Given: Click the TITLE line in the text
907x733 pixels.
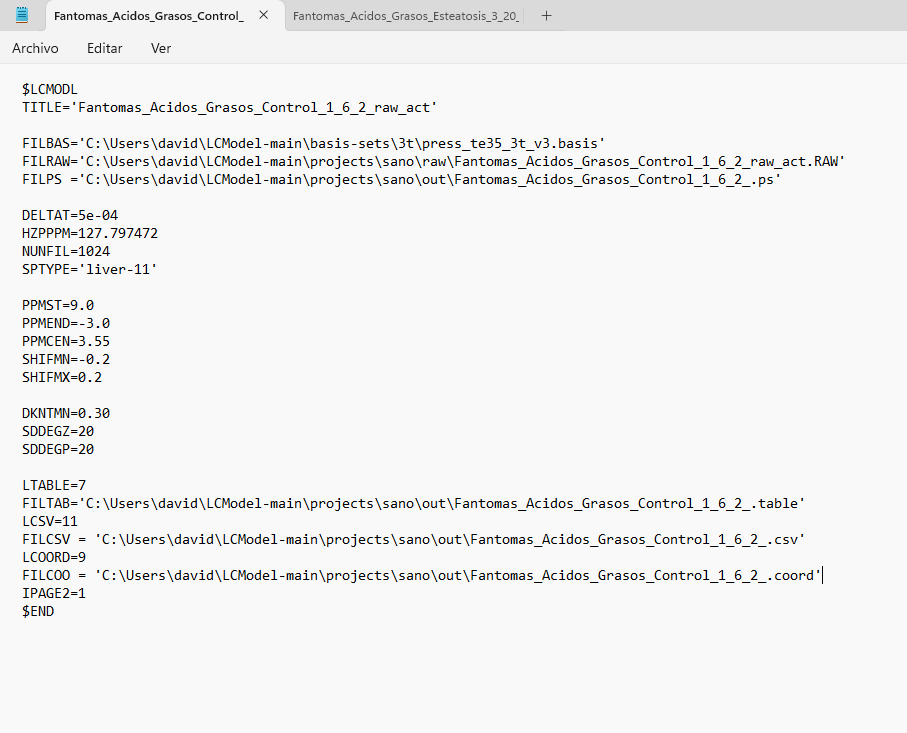Looking at the screenshot, I should click(230, 107).
